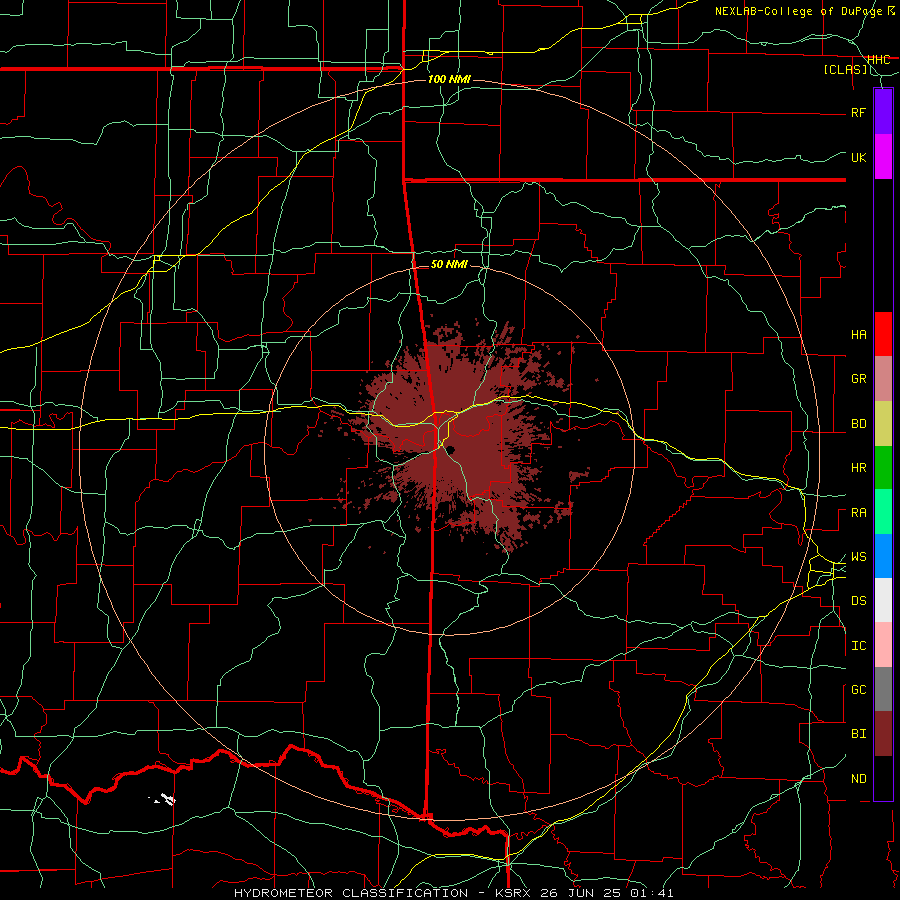Image resolution: width=900 pixels, height=900 pixels.
Task: Click the purple RF color swatch in legend
Action: point(883,112)
